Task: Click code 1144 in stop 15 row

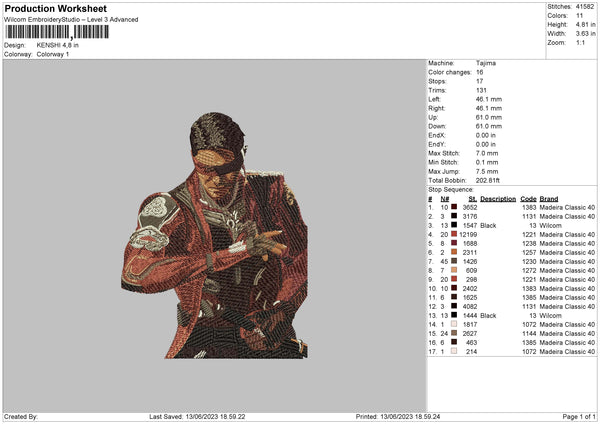Action: coord(529,334)
